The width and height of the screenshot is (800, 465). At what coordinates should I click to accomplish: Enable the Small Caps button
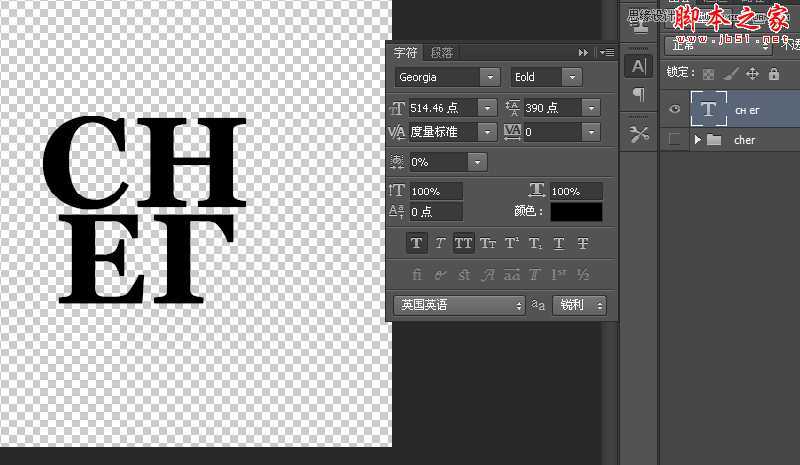(x=487, y=243)
